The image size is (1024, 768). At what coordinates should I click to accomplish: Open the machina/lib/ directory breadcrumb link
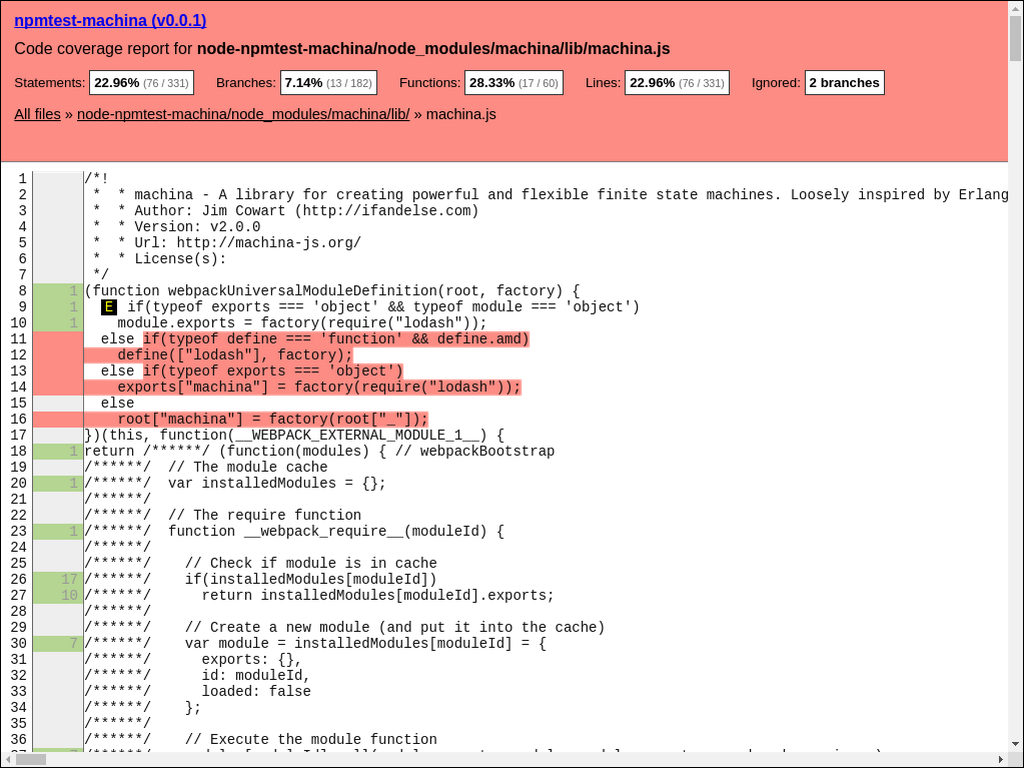click(x=243, y=114)
